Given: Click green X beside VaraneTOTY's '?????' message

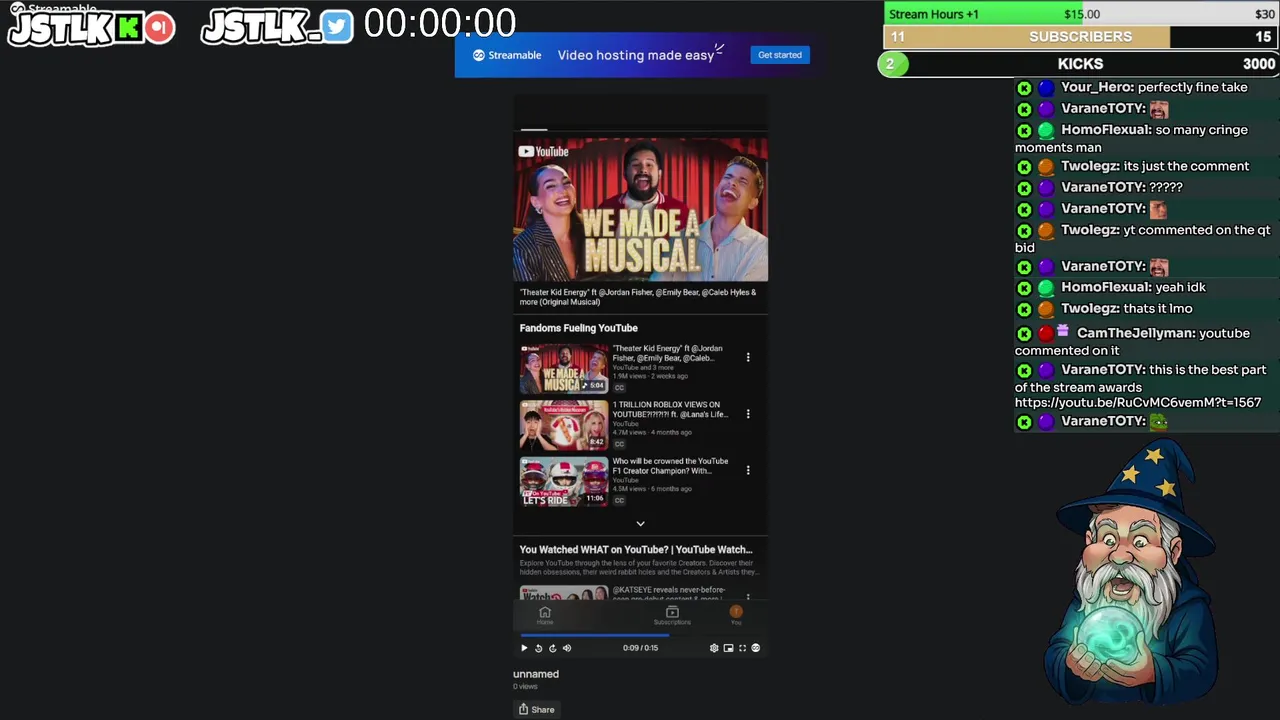Looking at the screenshot, I should tap(1024, 188).
